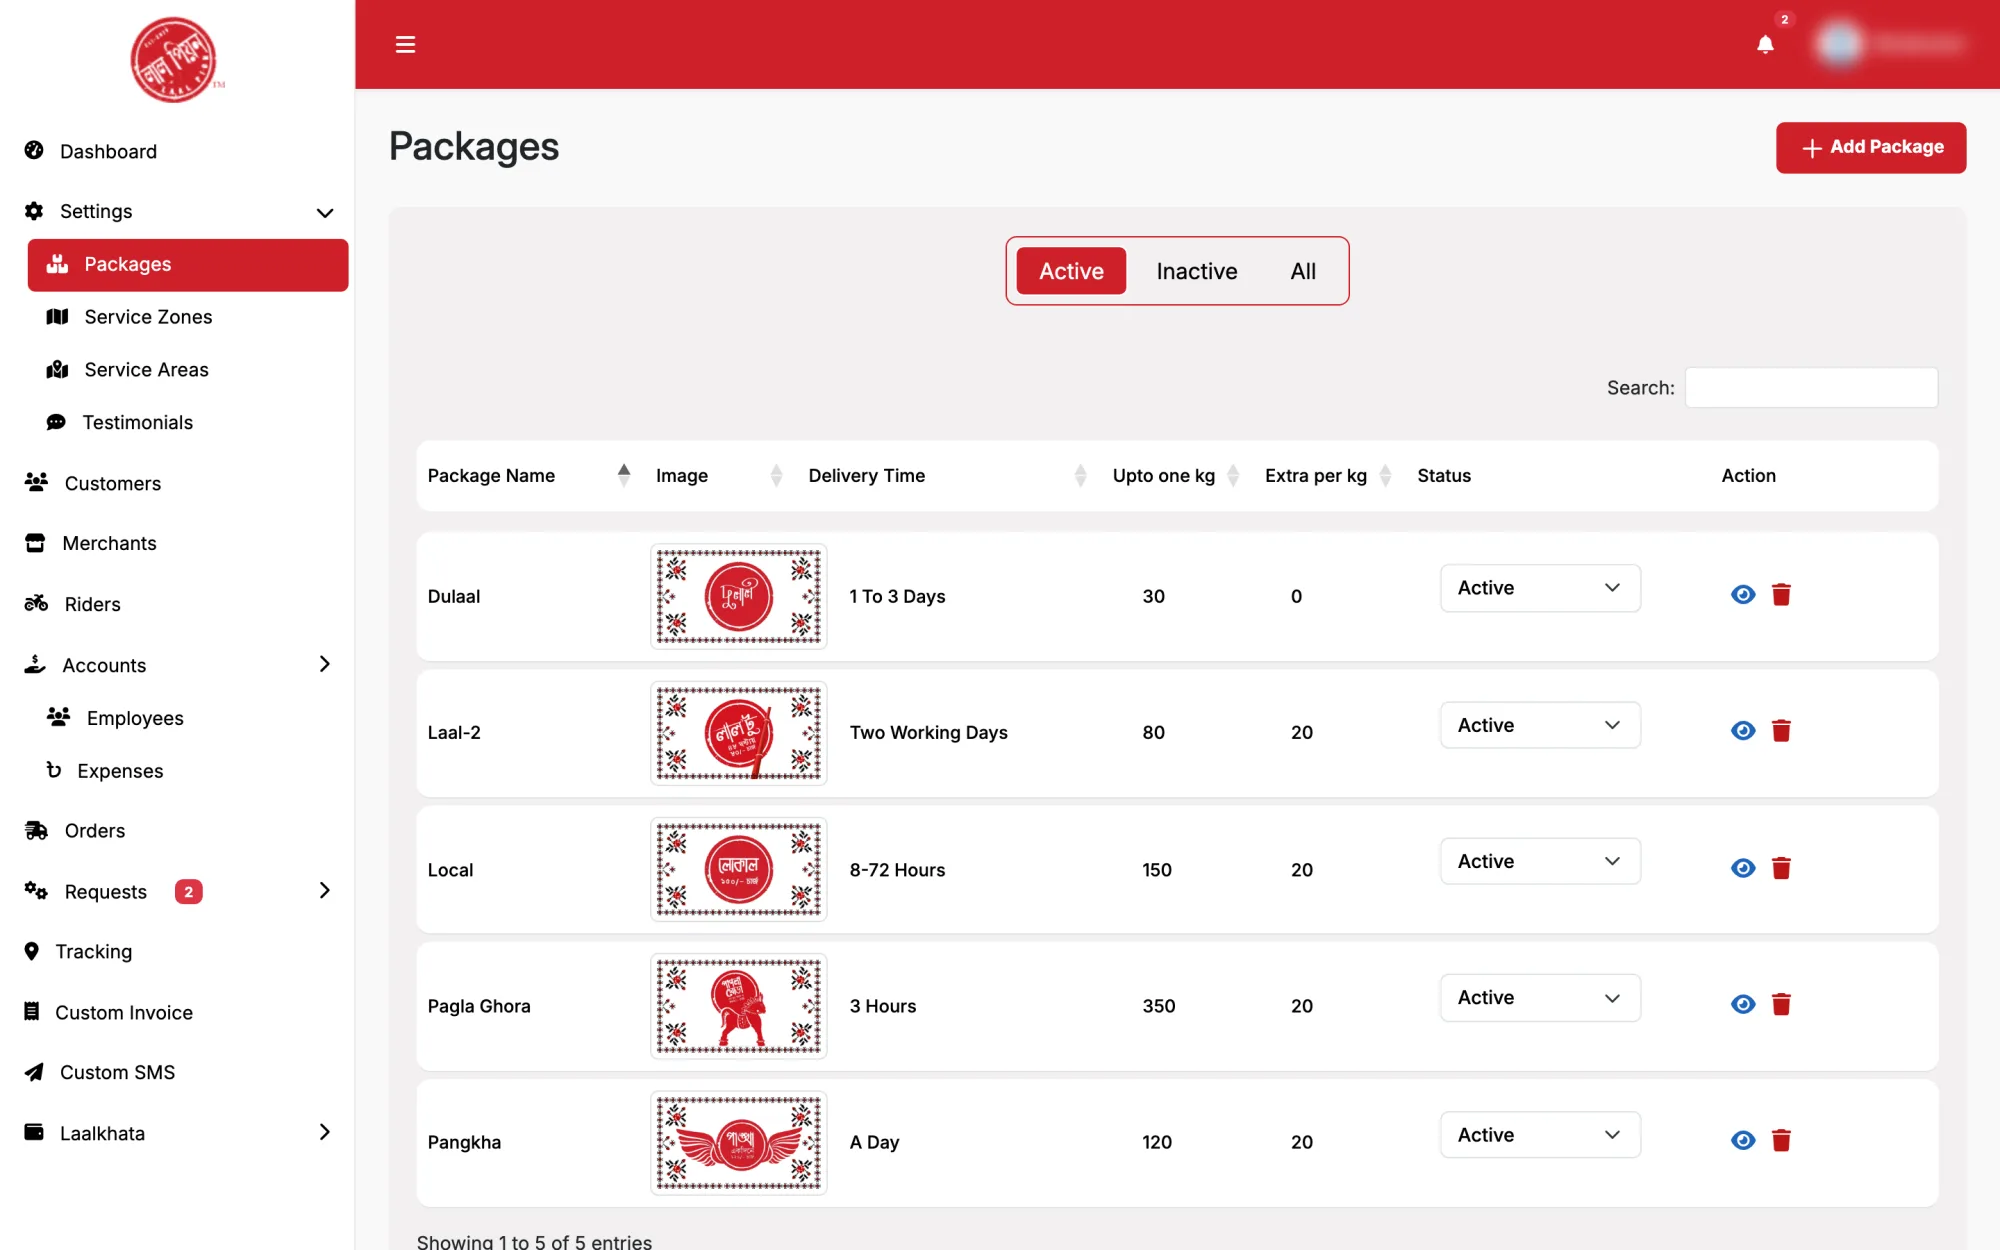View Pagla Ghora package via eye icon
Image resolution: width=2000 pixels, height=1250 pixels.
coord(1743,1004)
